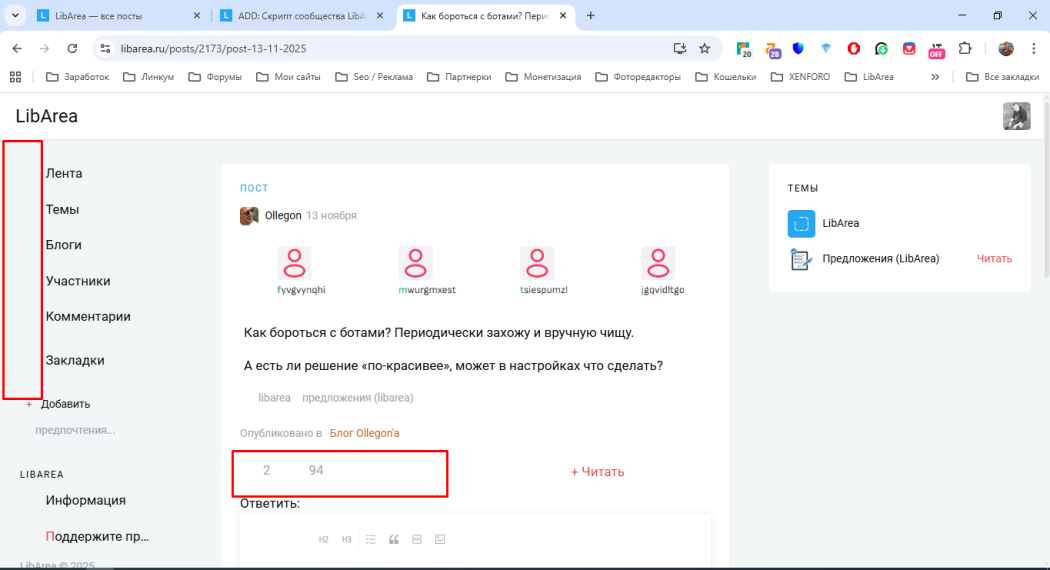
Task: Go to Темы in sidebar
Action: [62, 210]
